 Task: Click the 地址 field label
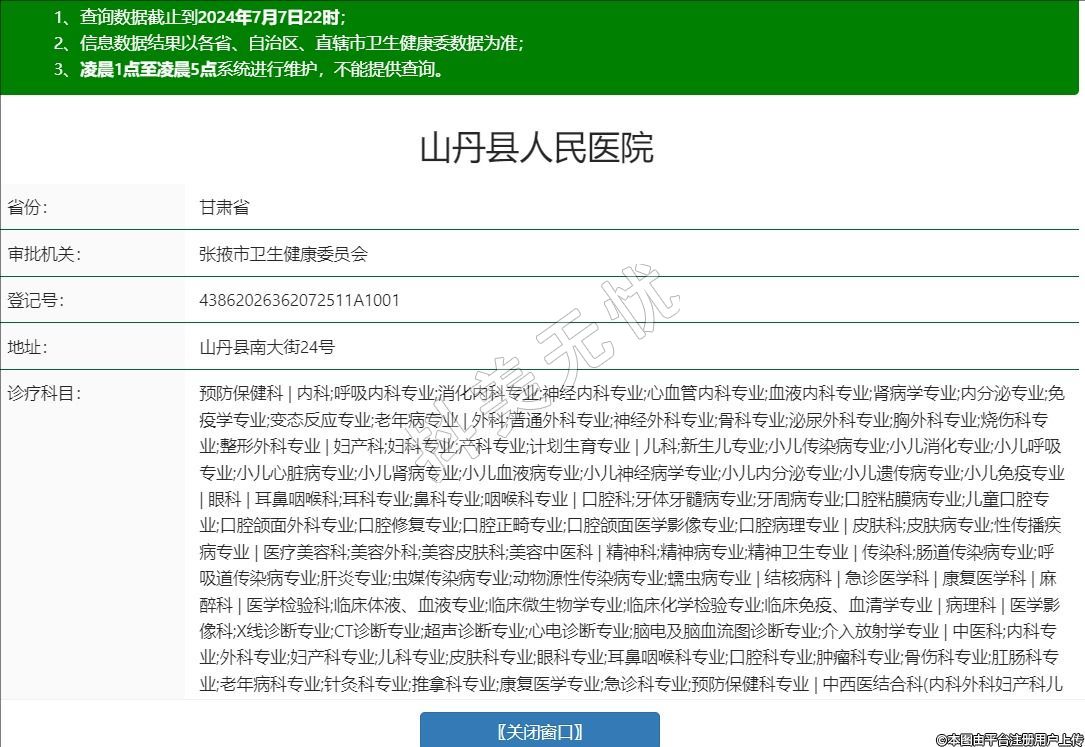pos(28,347)
